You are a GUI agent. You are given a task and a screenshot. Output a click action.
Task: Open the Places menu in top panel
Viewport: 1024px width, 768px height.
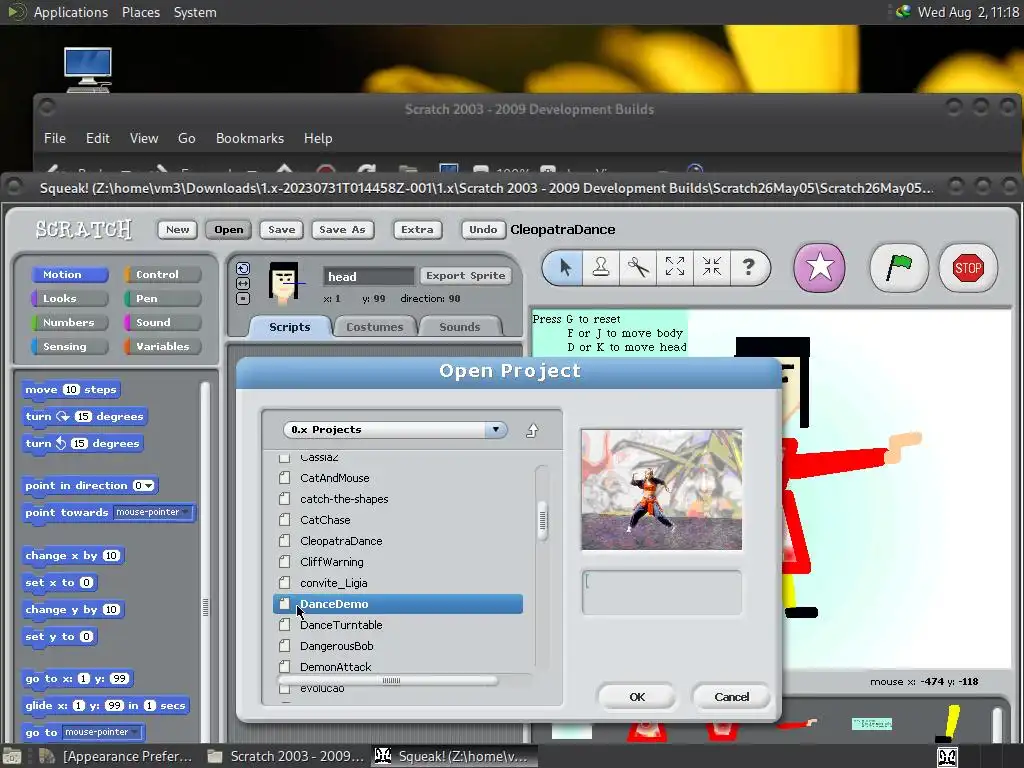coord(141,12)
